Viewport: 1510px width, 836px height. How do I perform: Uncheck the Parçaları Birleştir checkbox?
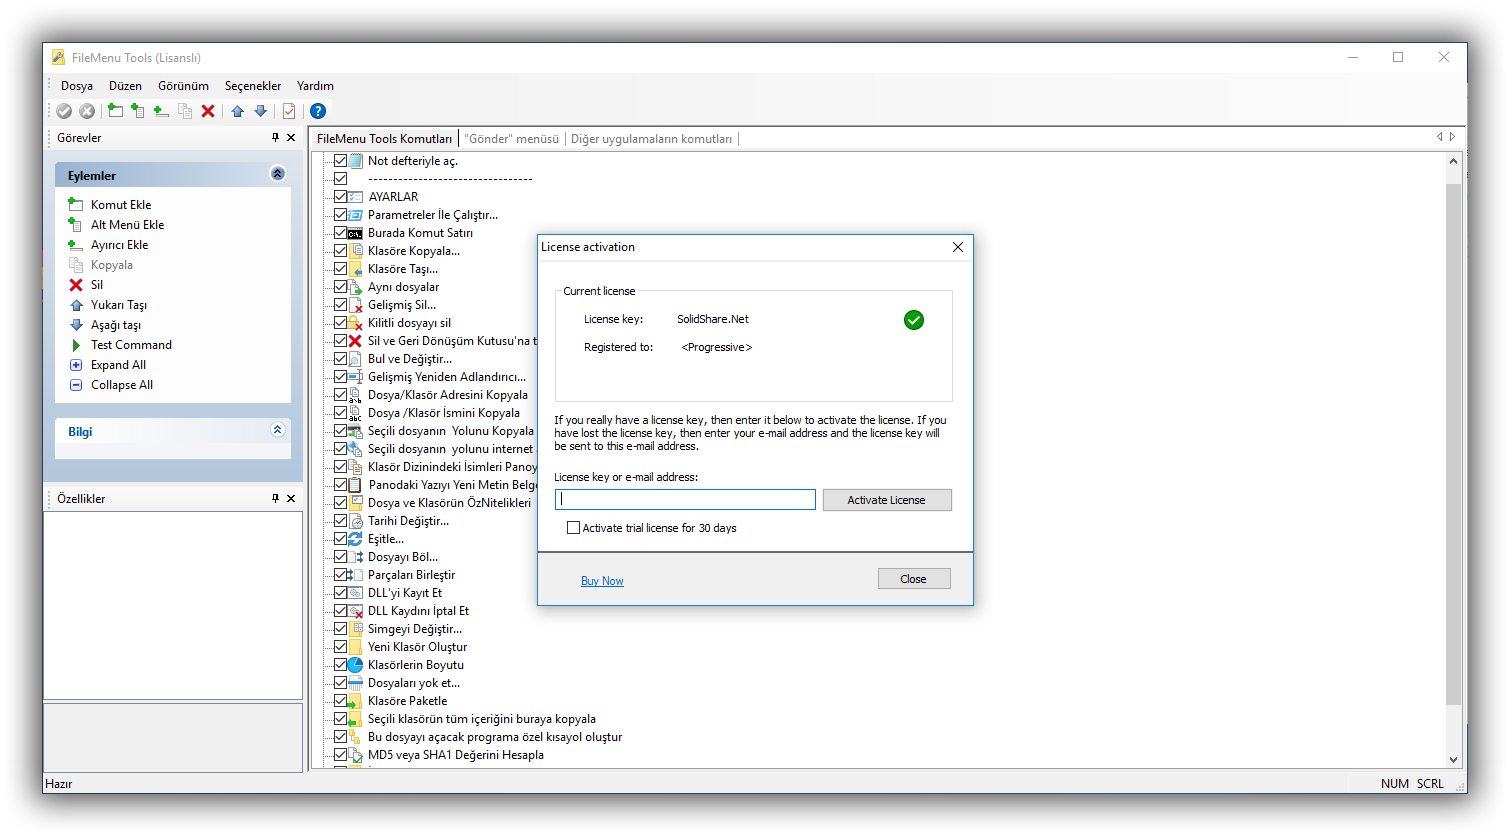coord(340,575)
